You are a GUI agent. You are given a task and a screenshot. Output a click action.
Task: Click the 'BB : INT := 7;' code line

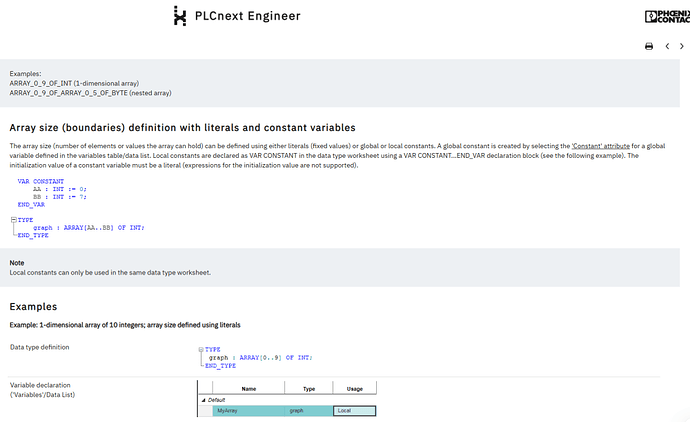click(x=59, y=197)
